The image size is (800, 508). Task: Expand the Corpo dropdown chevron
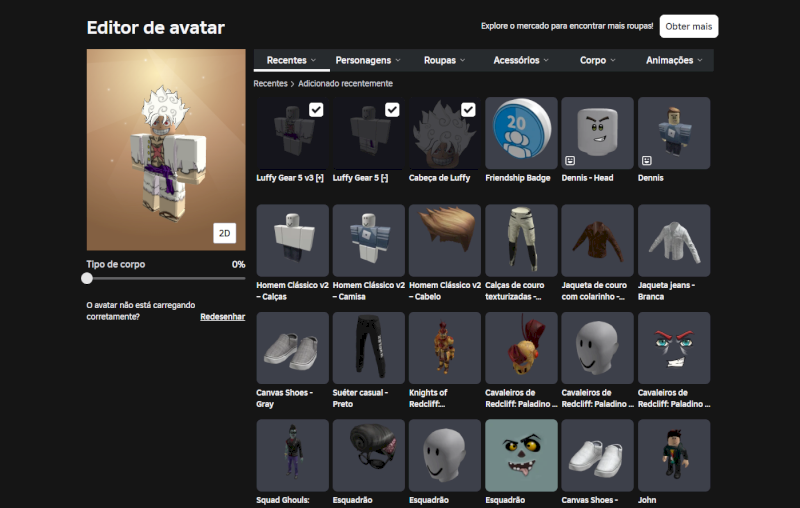(x=612, y=60)
